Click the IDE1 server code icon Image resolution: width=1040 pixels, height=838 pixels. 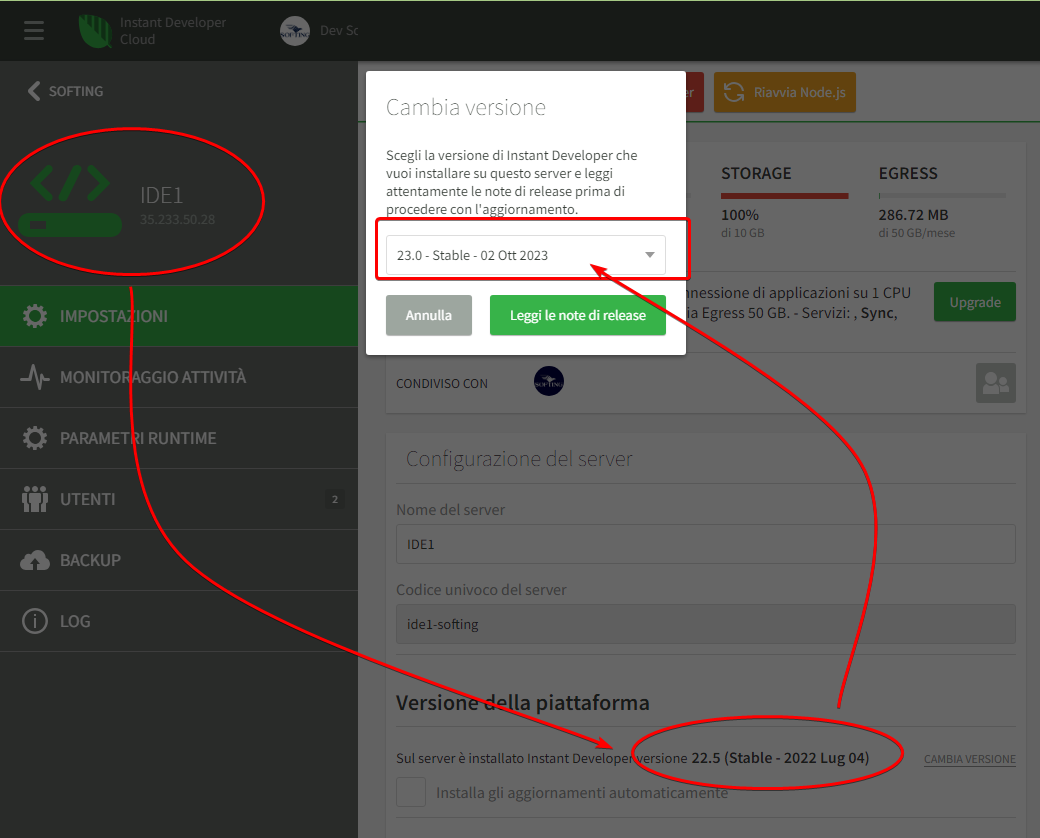[x=70, y=183]
